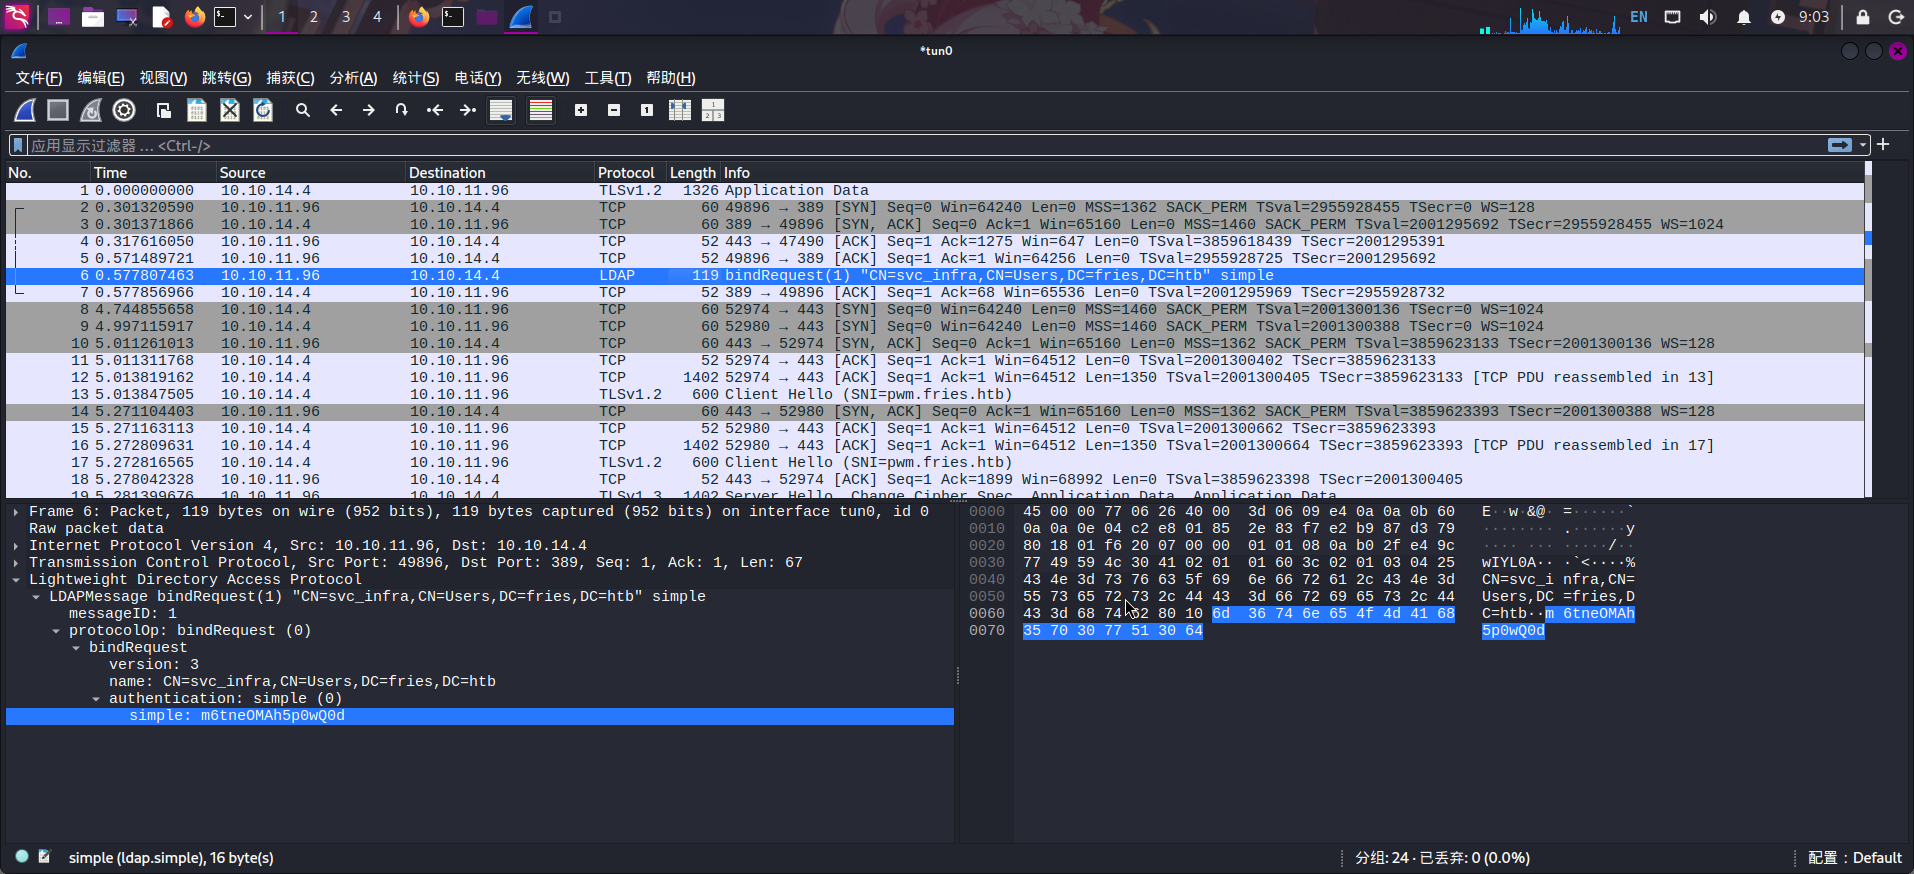This screenshot has height=874, width=1914.
Task: Open the 分析(A) menu
Action: click(x=353, y=78)
